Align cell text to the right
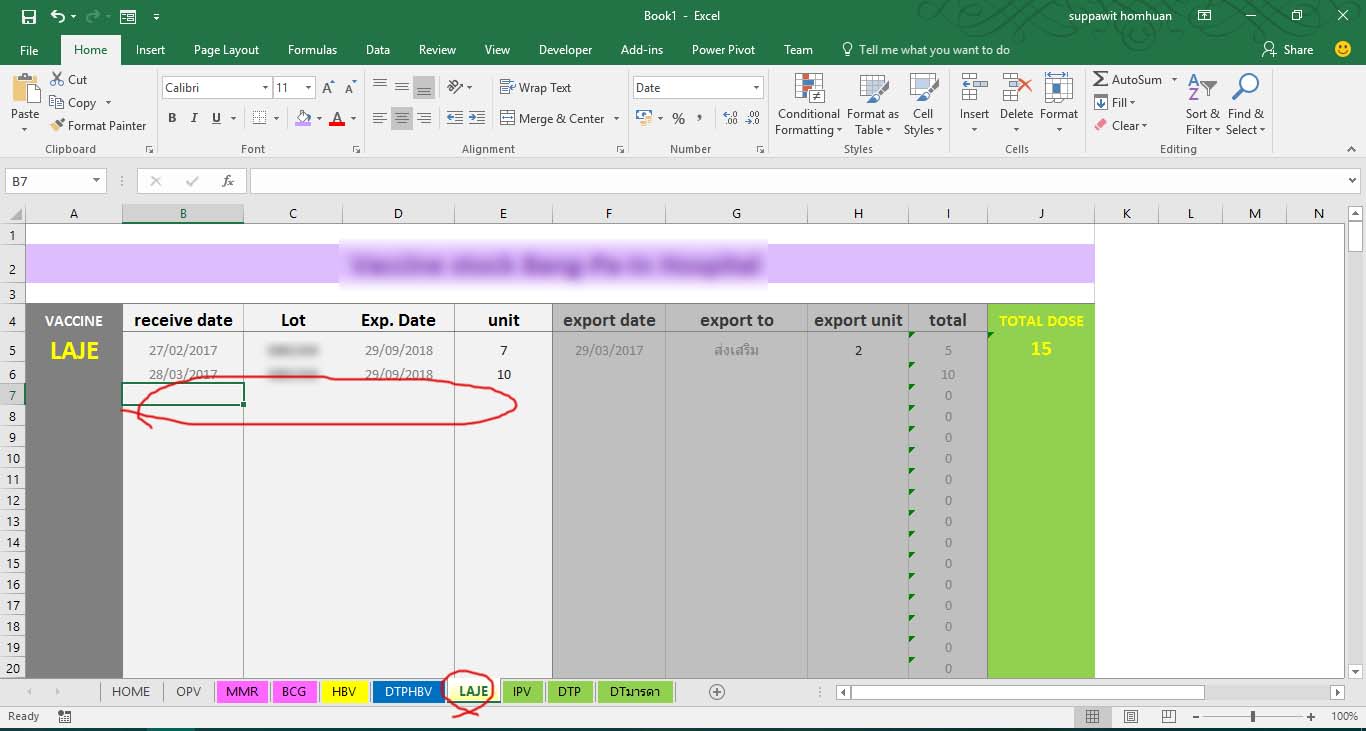Image resolution: width=1366 pixels, height=731 pixels. click(423, 118)
